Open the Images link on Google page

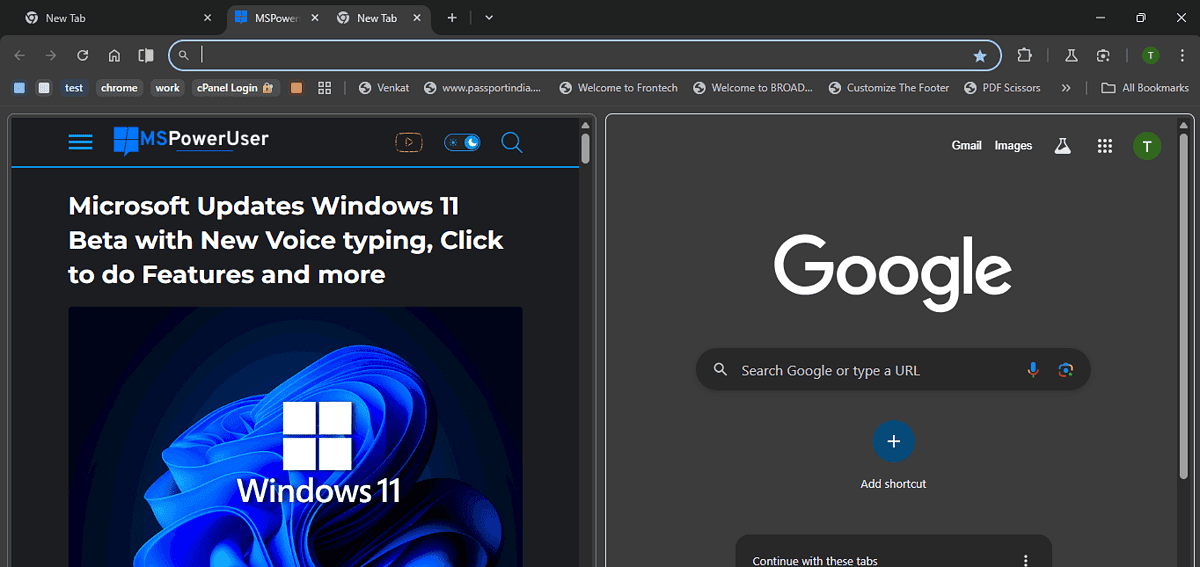[1013, 146]
